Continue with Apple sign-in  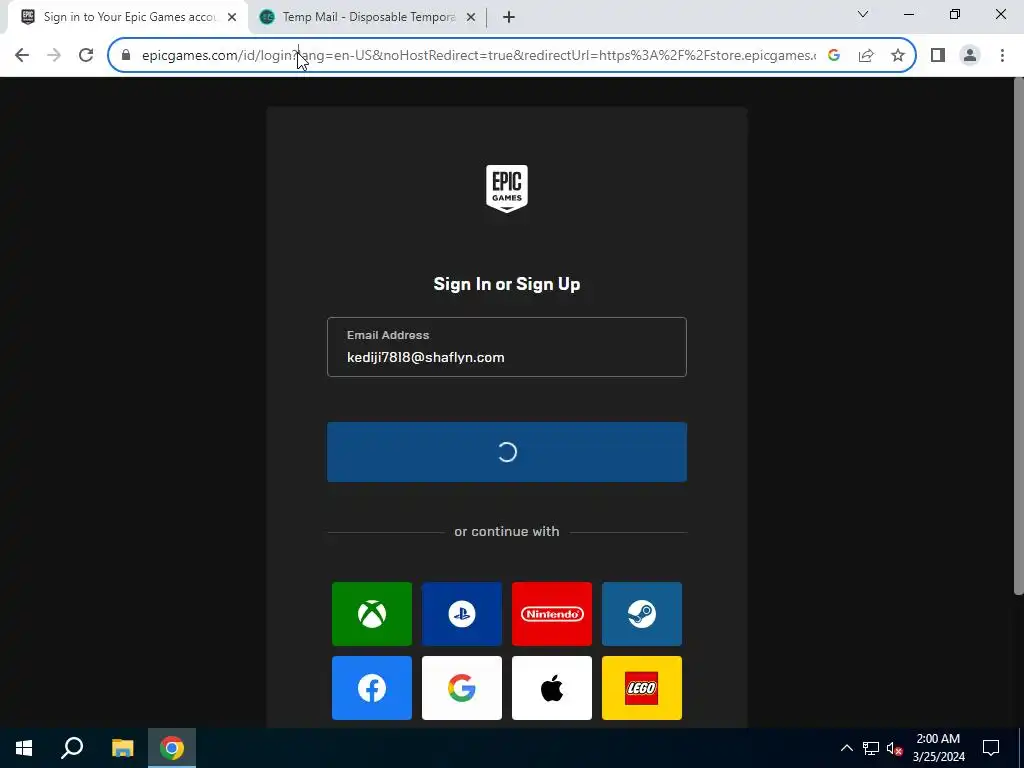pyautogui.click(x=552, y=688)
